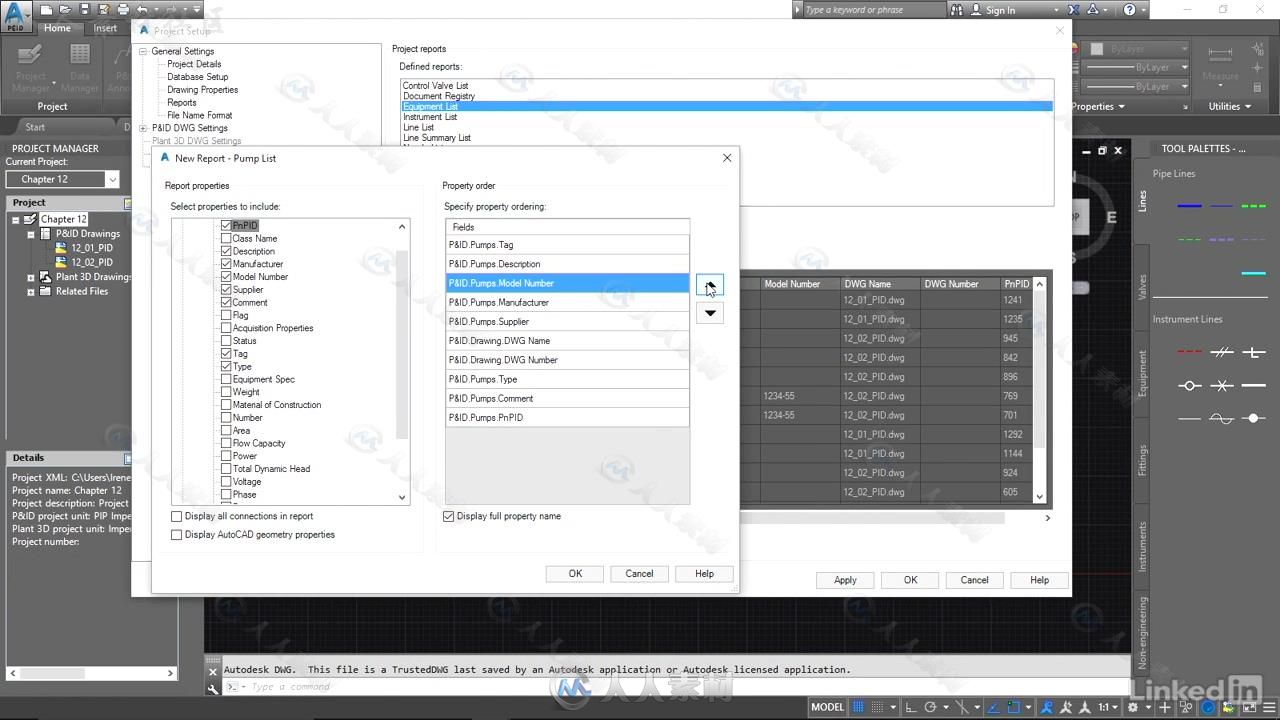Viewport: 1280px width, 720px height.
Task: Collapse General Settings tree node
Action: [x=143, y=51]
